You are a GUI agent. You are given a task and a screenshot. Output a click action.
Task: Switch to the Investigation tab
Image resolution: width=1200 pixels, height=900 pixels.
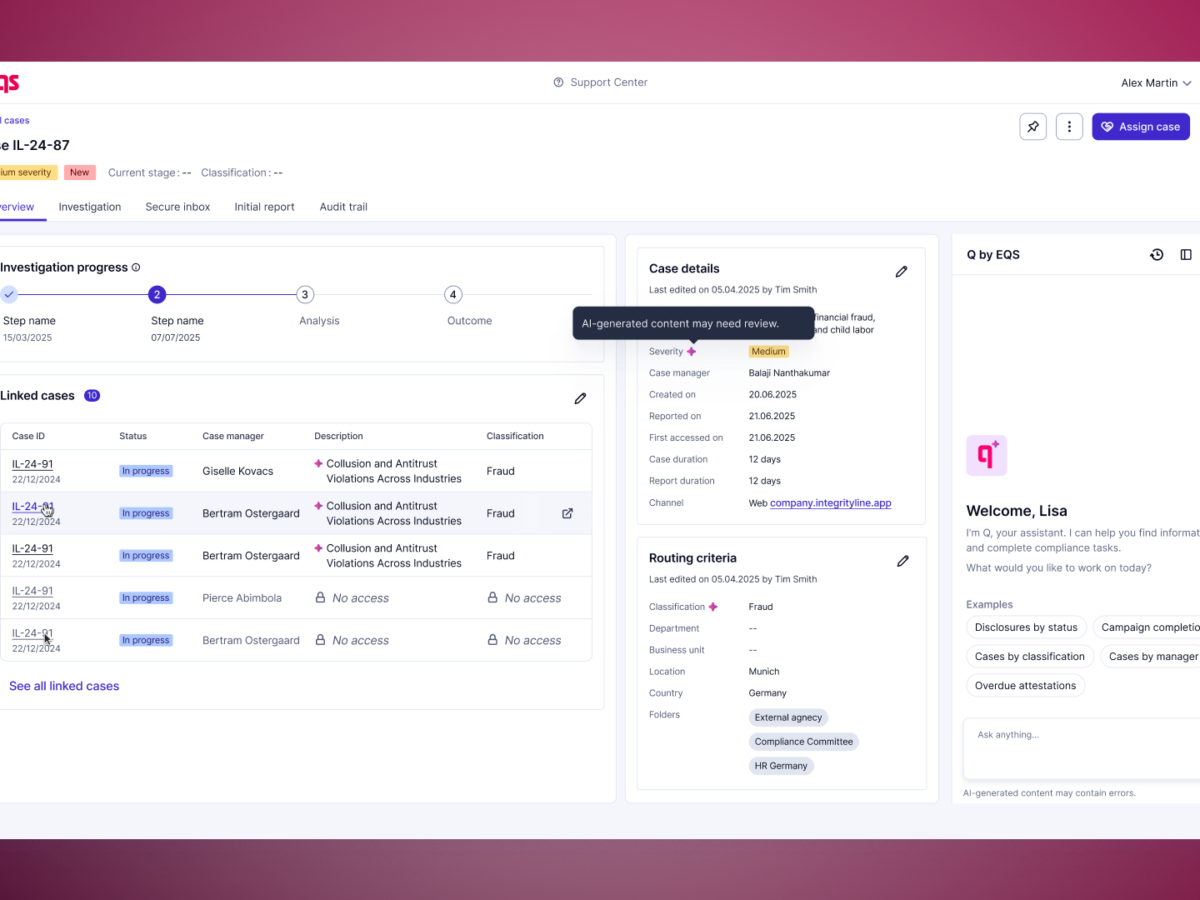click(90, 207)
